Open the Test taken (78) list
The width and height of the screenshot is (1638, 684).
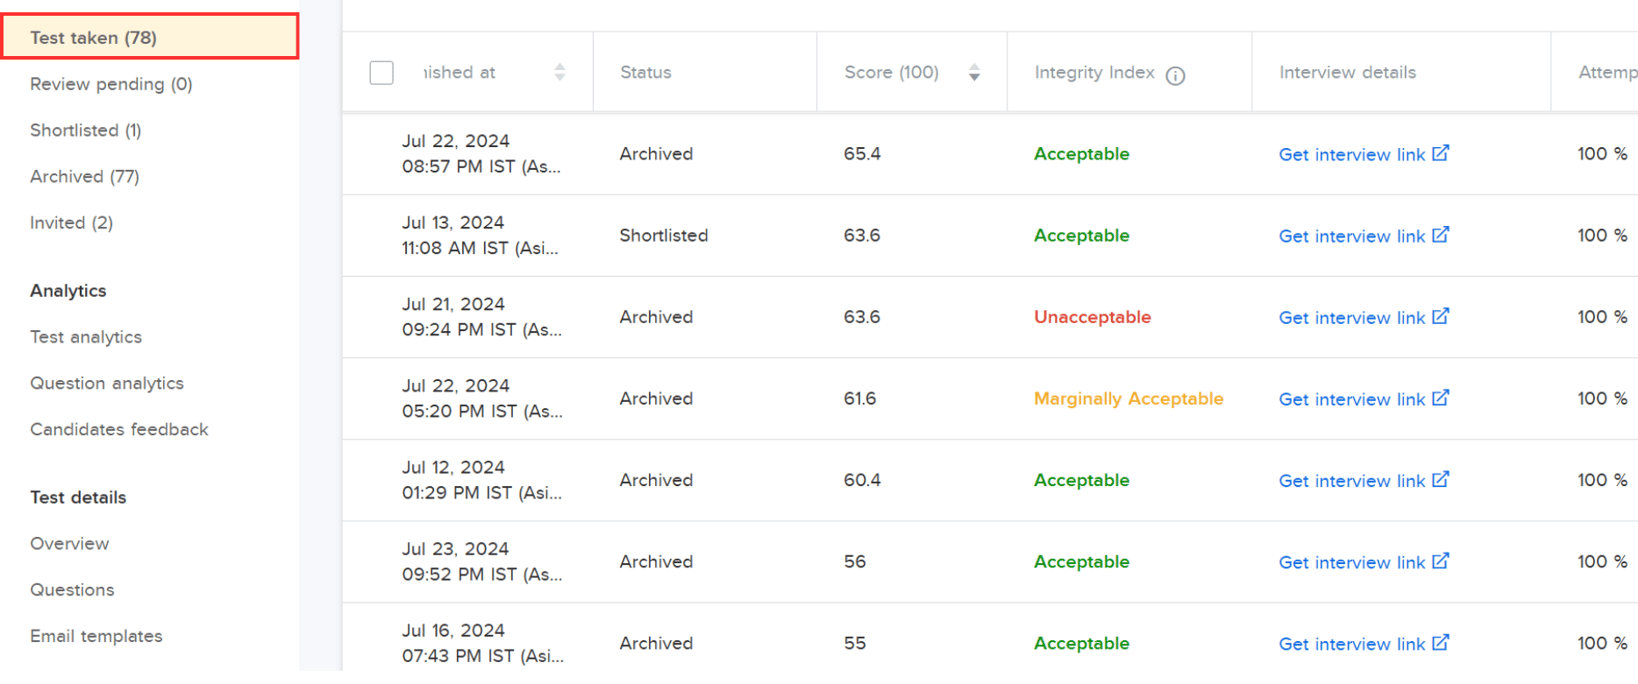pyautogui.click(x=93, y=38)
